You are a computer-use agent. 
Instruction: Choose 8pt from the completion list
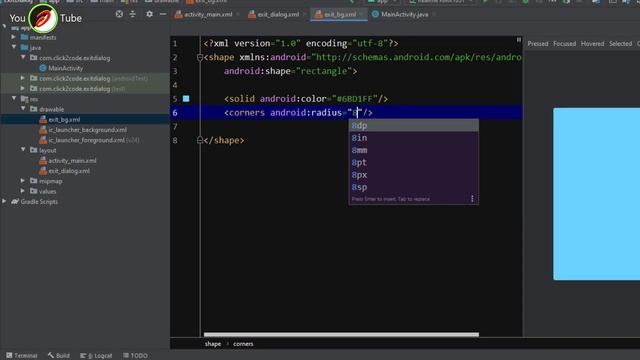[x=413, y=162]
